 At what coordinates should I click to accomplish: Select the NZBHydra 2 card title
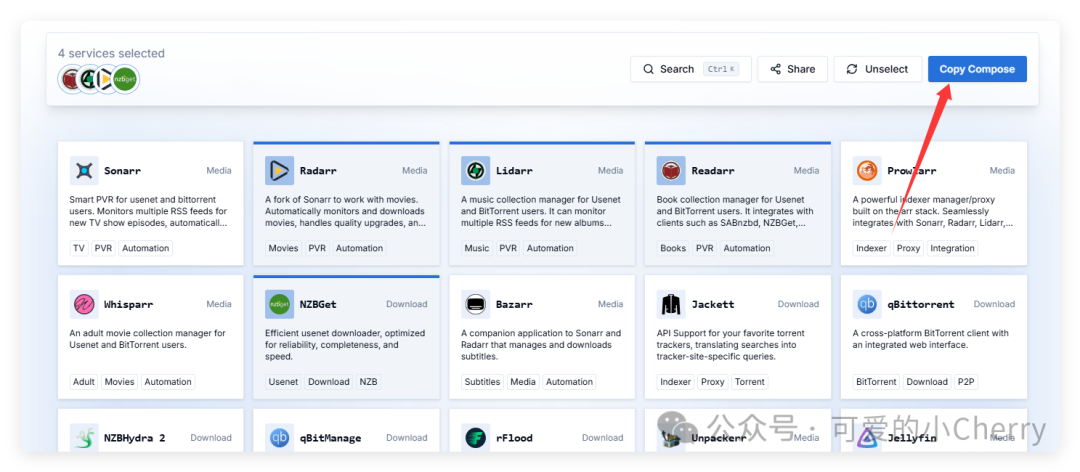click(134, 438)
